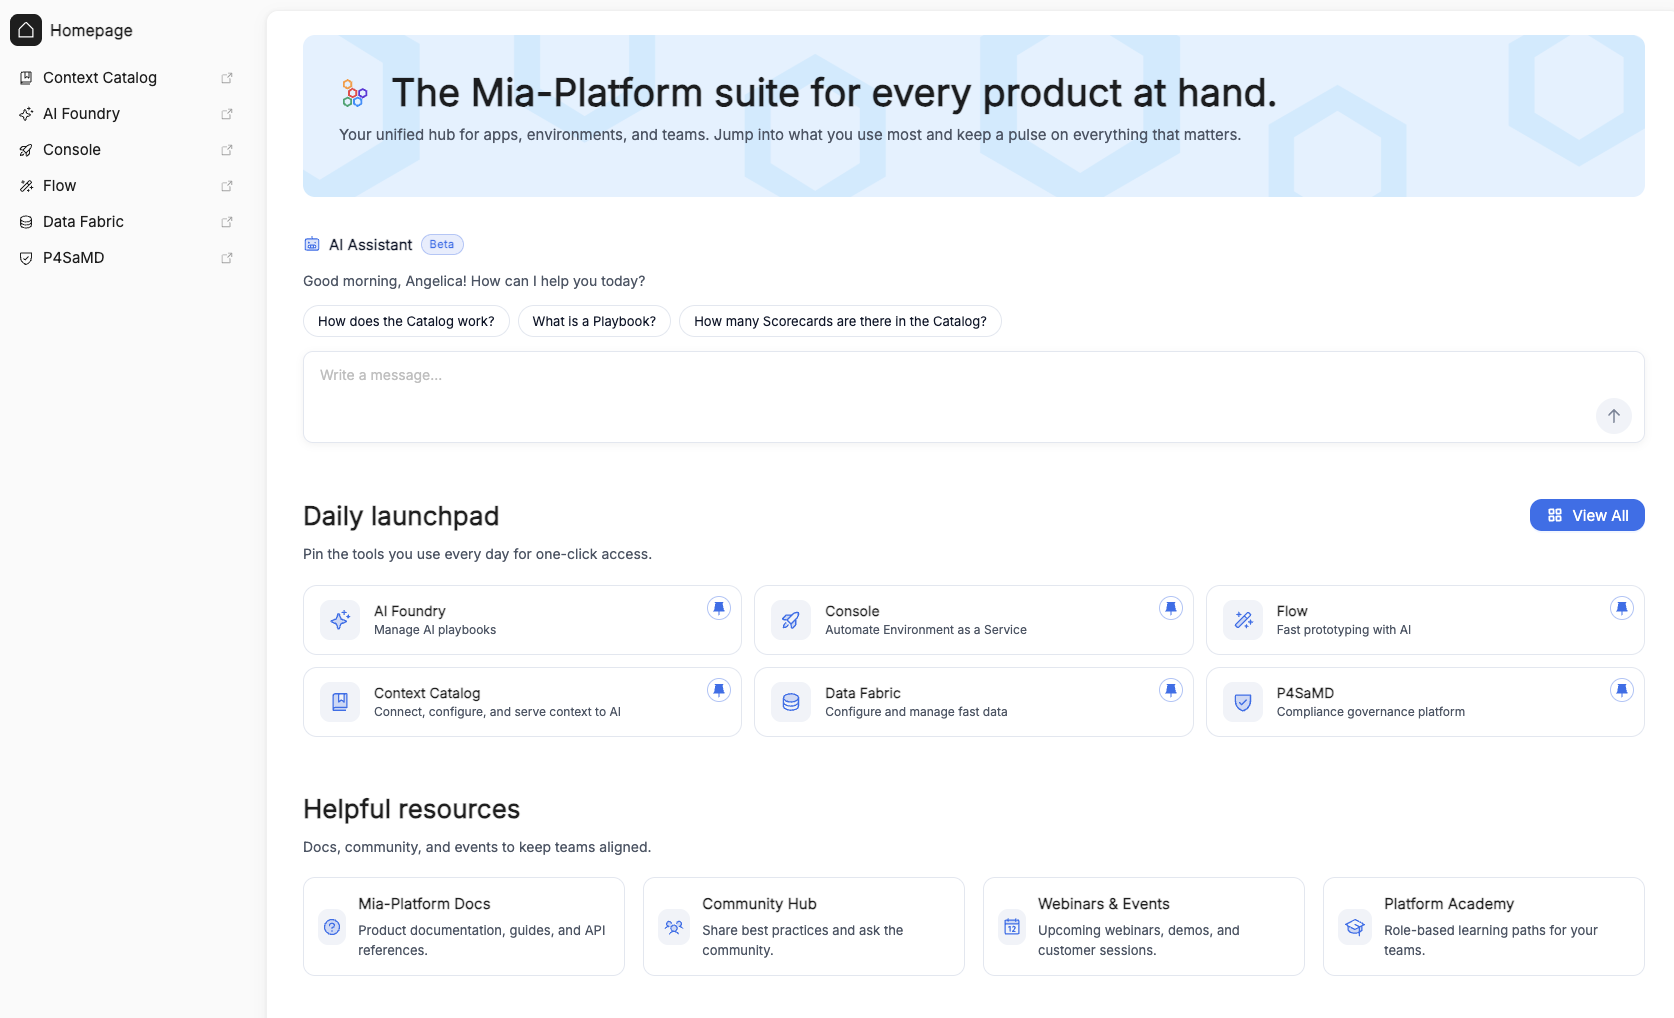
Task: Unpin the Data Fabric card
Action: pos(1171,690)
